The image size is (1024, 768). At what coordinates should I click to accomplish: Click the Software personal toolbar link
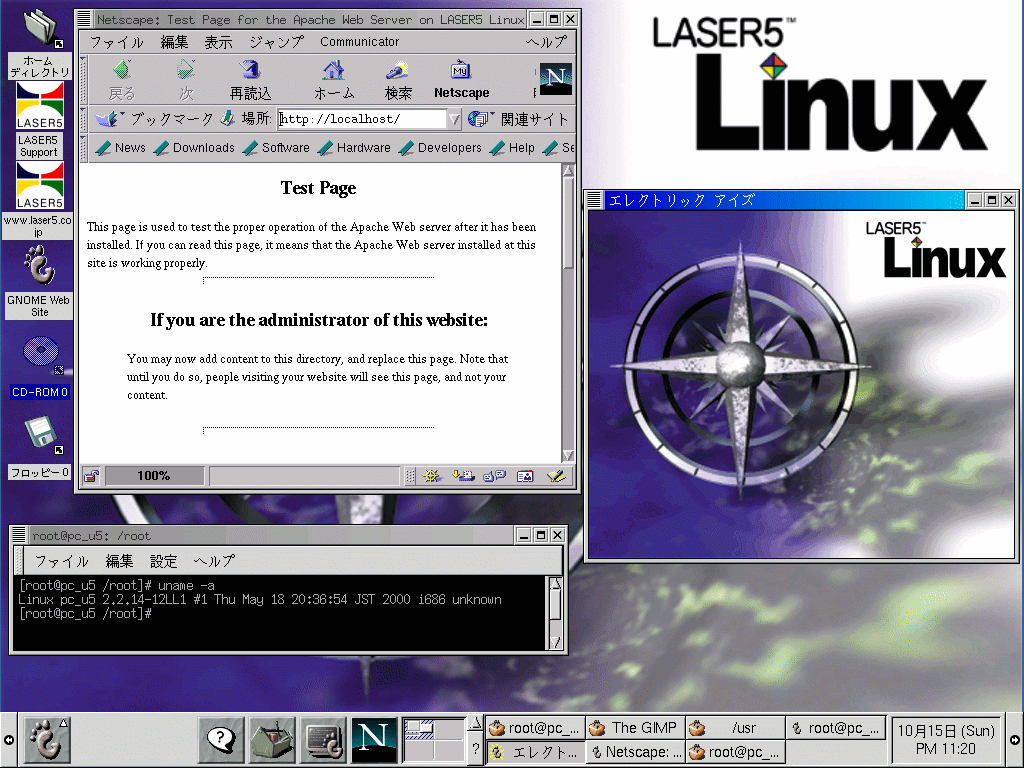[x=276, y=148]
